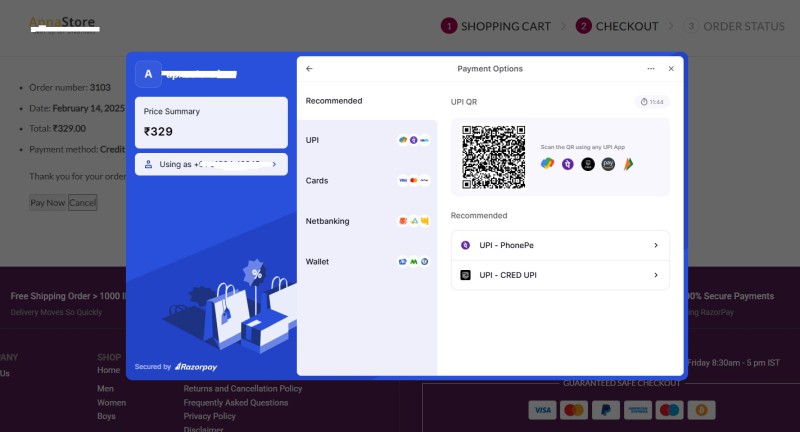800x432 pixels.
Task: Click the user icon in 'Using as' row
Action: 148,164
